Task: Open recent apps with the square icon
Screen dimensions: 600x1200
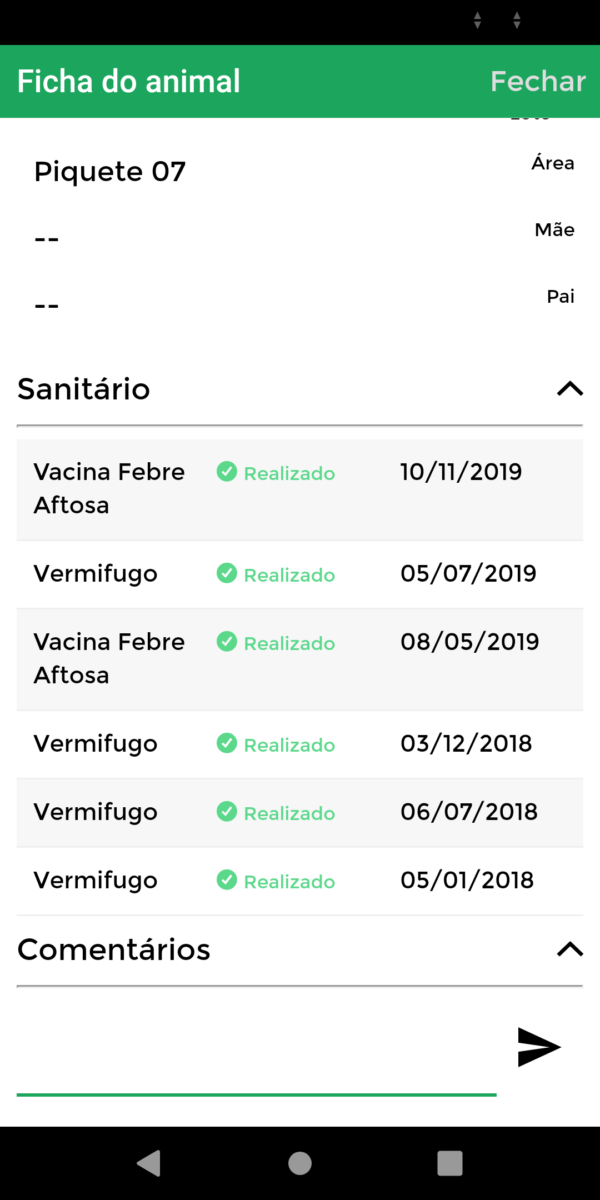Action: (x=450, y=1163)
